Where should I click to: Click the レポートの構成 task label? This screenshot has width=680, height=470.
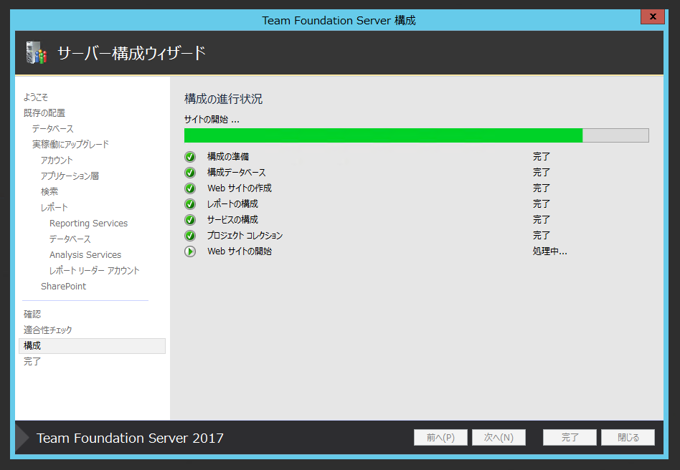tap(232, 204)
